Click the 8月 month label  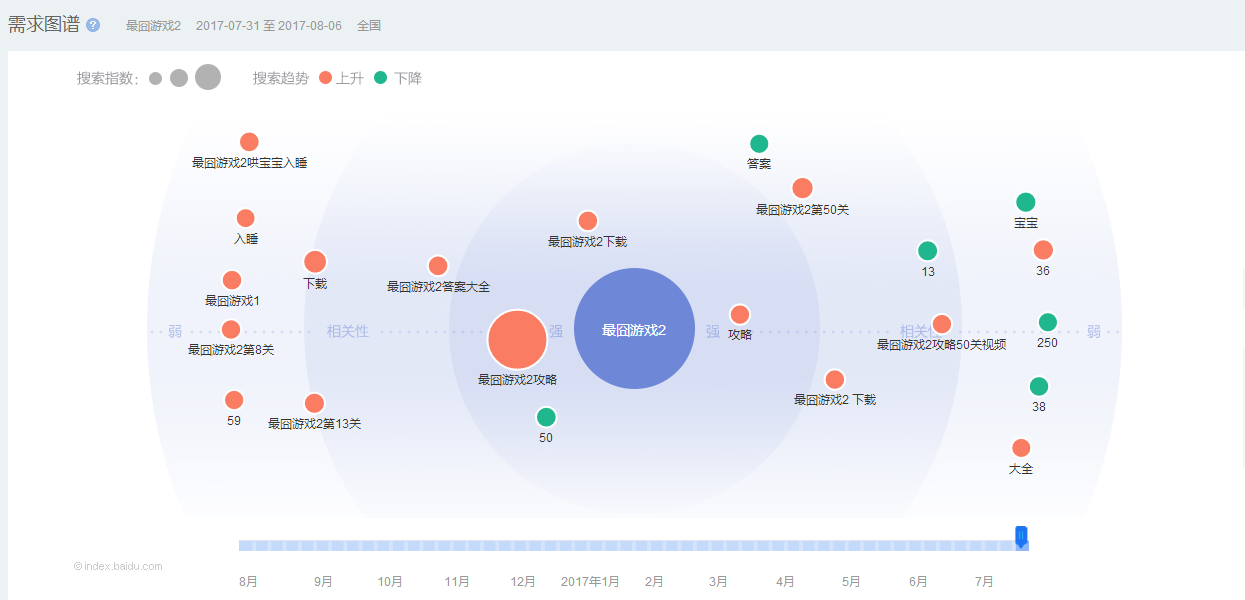(248, 582)
